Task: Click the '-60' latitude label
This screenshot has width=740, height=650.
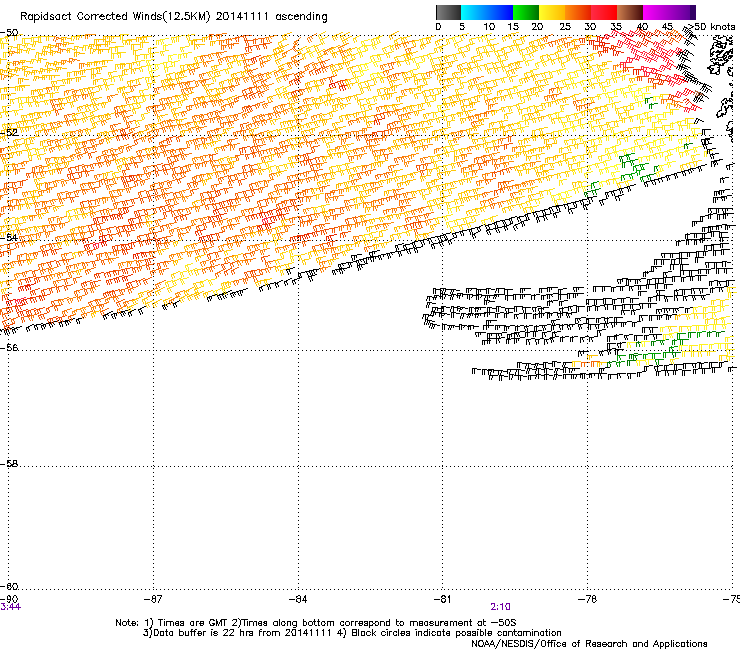Action: click(x=9, y=586)
